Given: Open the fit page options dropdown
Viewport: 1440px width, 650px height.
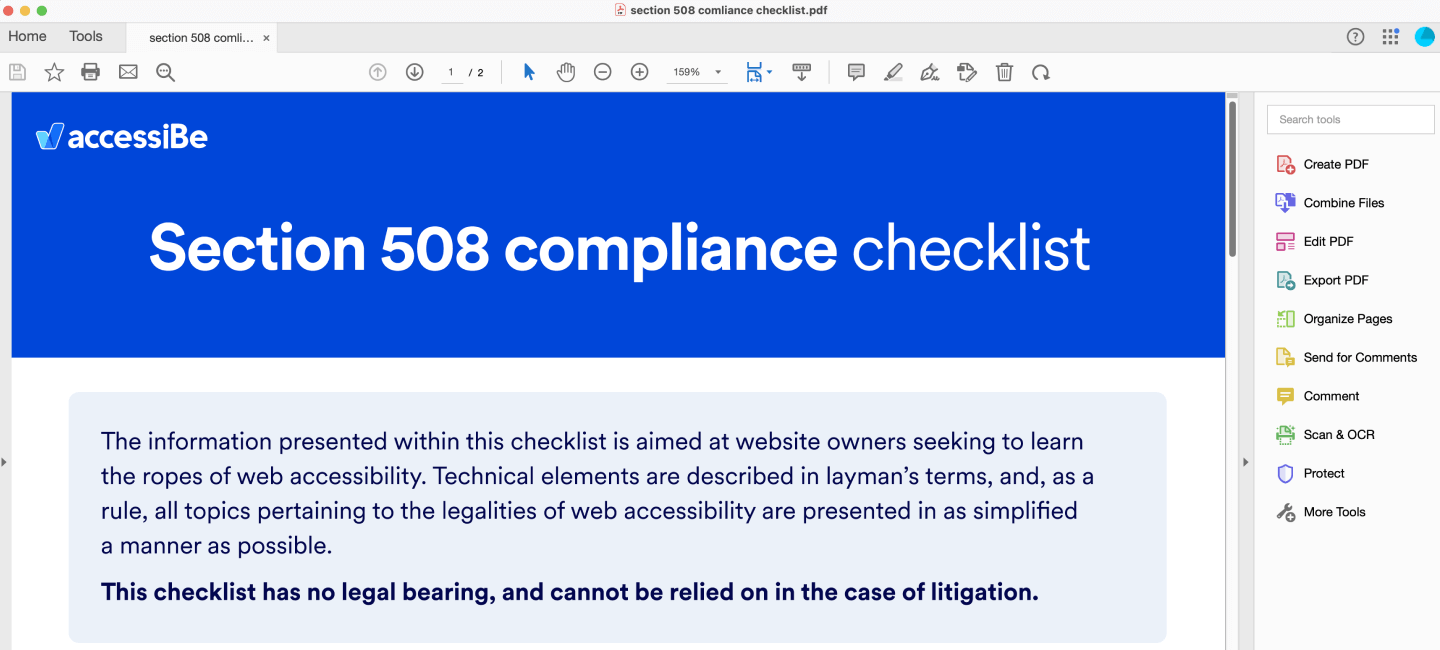Looking at the screenshot, I should click(x=769, y=73).
